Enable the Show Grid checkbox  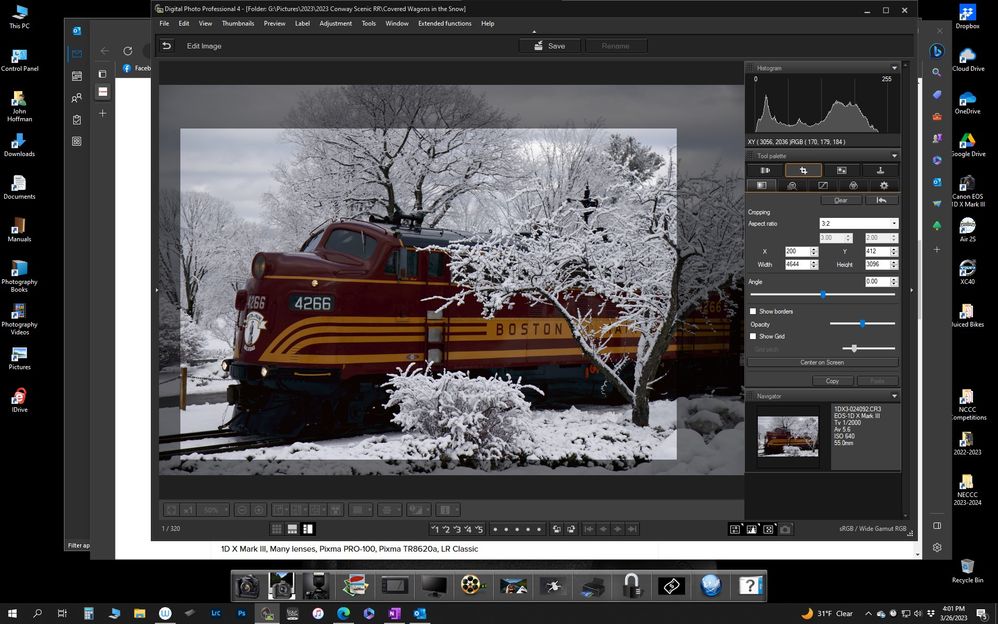point(753,336)
